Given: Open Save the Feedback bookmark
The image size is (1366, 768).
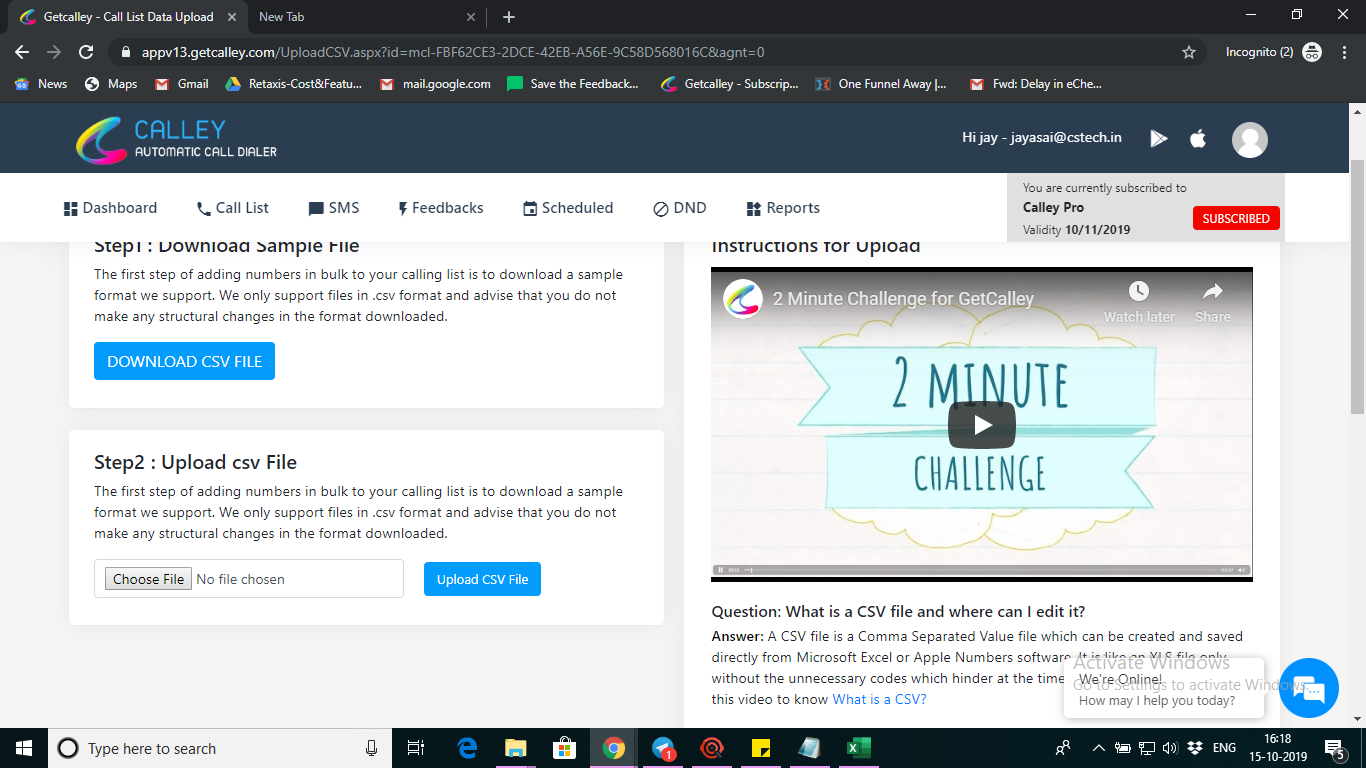Looking at the screenshot, I should pos(573,84).
